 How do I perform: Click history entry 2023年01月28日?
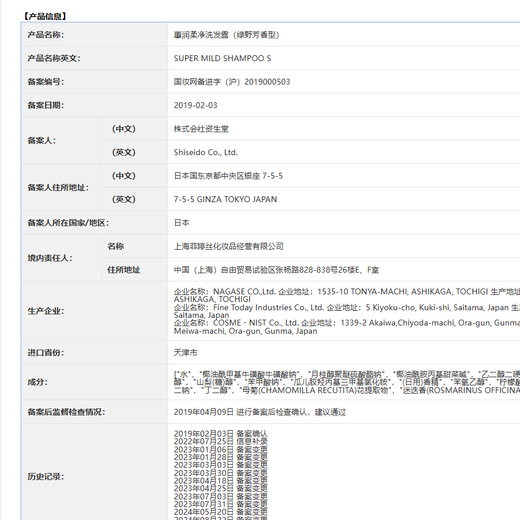[220, 457]
